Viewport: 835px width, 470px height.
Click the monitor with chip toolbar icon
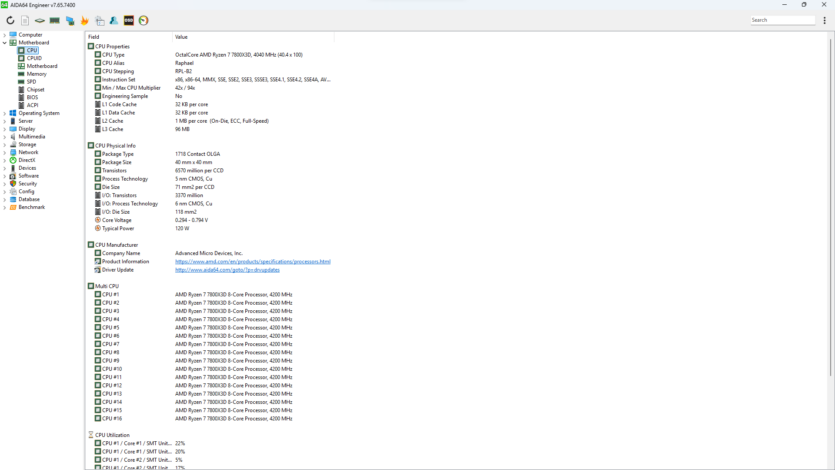(x=70, y=20)
